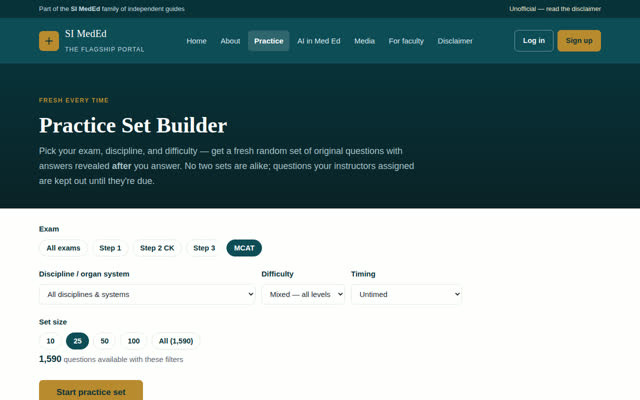
Task: Click the Log in button
Action: click(x=534, y=41)
